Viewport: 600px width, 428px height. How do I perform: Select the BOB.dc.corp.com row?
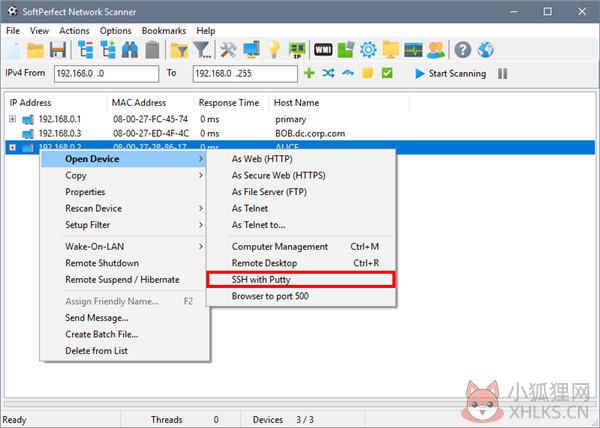[300, 133]
